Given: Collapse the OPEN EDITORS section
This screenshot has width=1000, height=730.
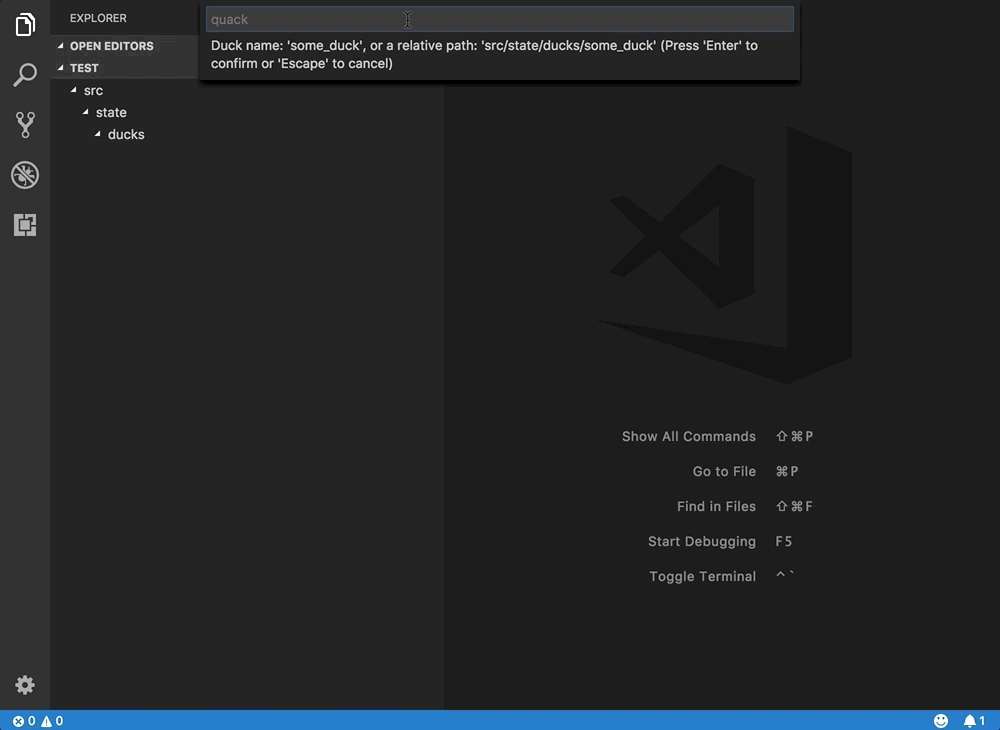Looking at the screenshot, I should tap(61, 45).
